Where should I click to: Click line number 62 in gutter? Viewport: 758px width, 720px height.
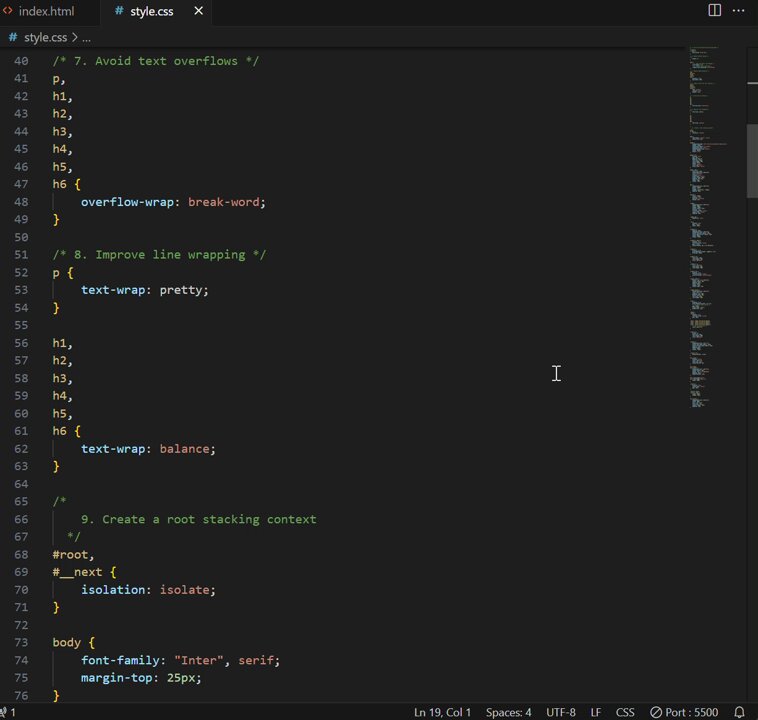[x=21, y=449]
